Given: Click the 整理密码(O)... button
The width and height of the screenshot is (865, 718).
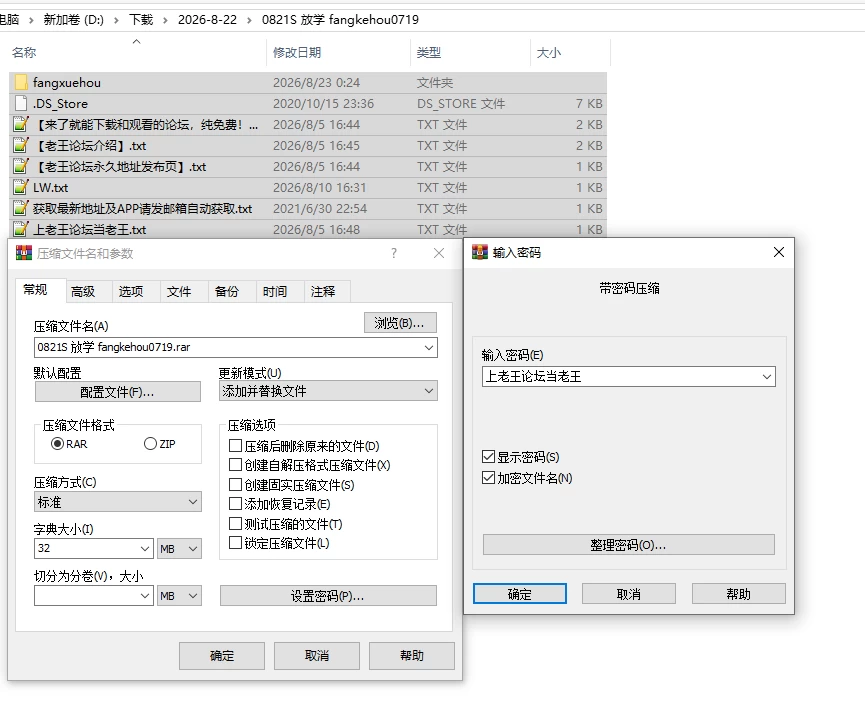Looking at the screenshot, I should tap(628, 544).
